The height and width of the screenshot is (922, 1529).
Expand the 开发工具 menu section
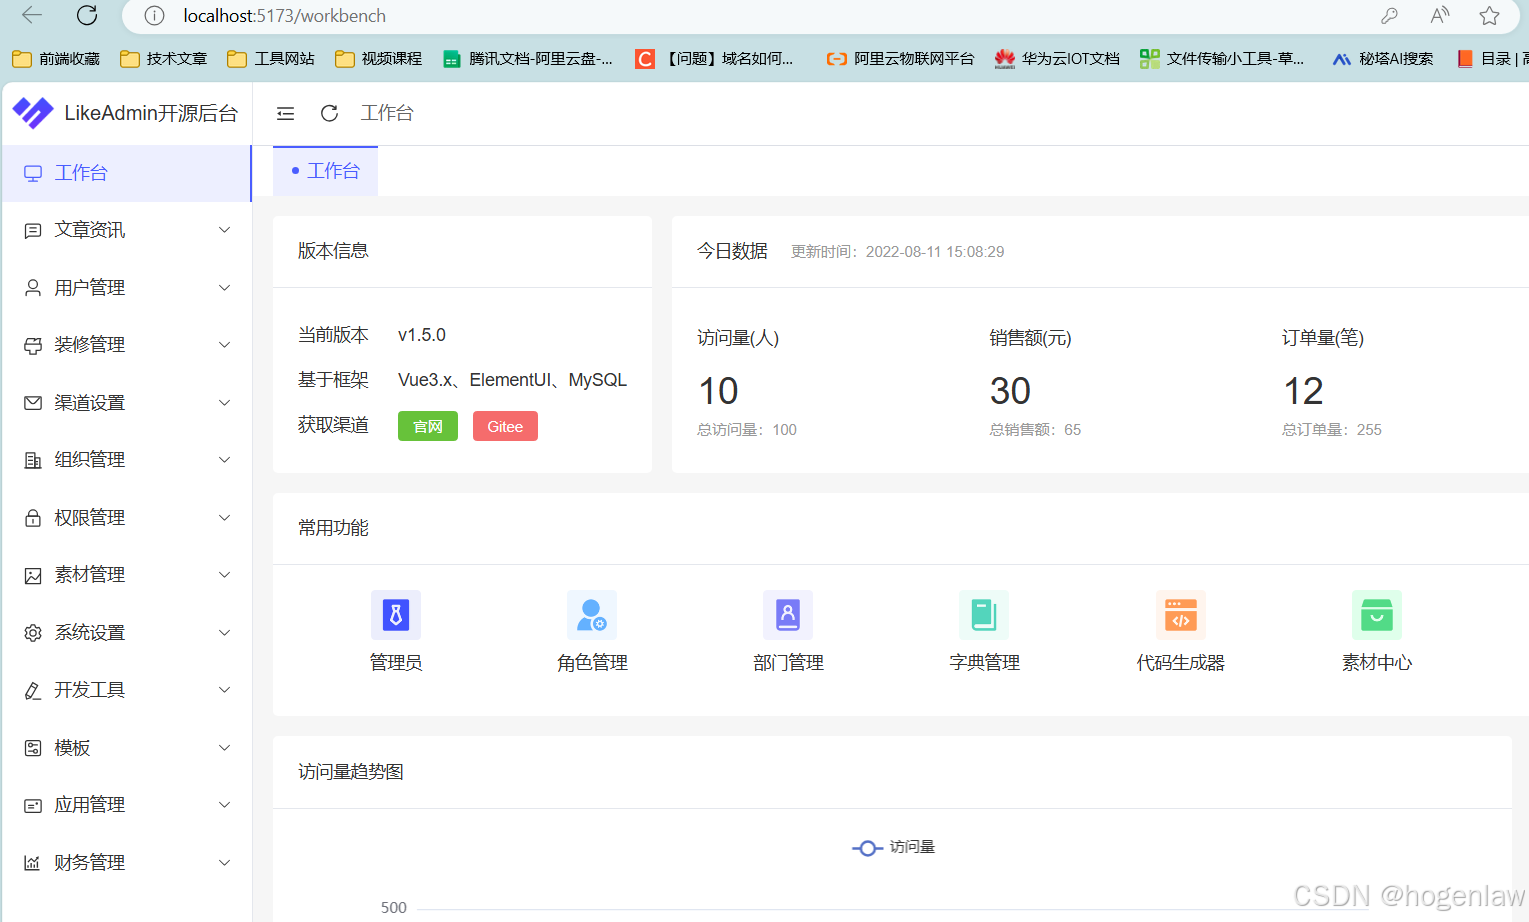pos(89,689)
